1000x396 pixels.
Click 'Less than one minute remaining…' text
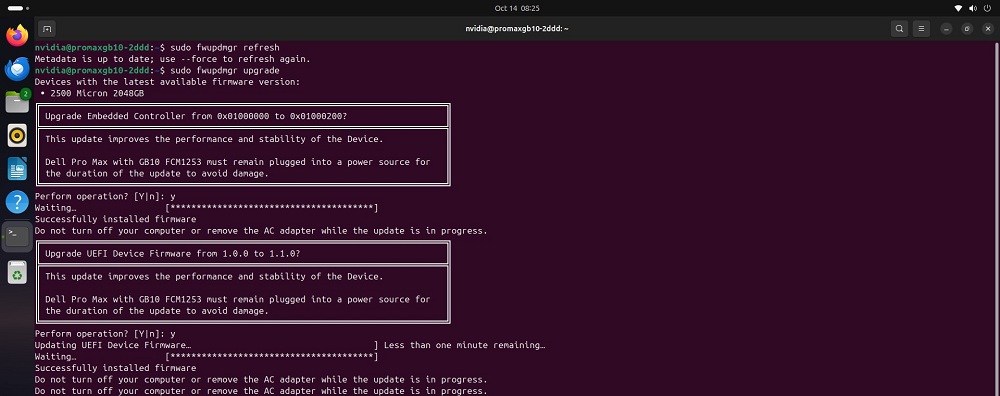click(464, 346)
